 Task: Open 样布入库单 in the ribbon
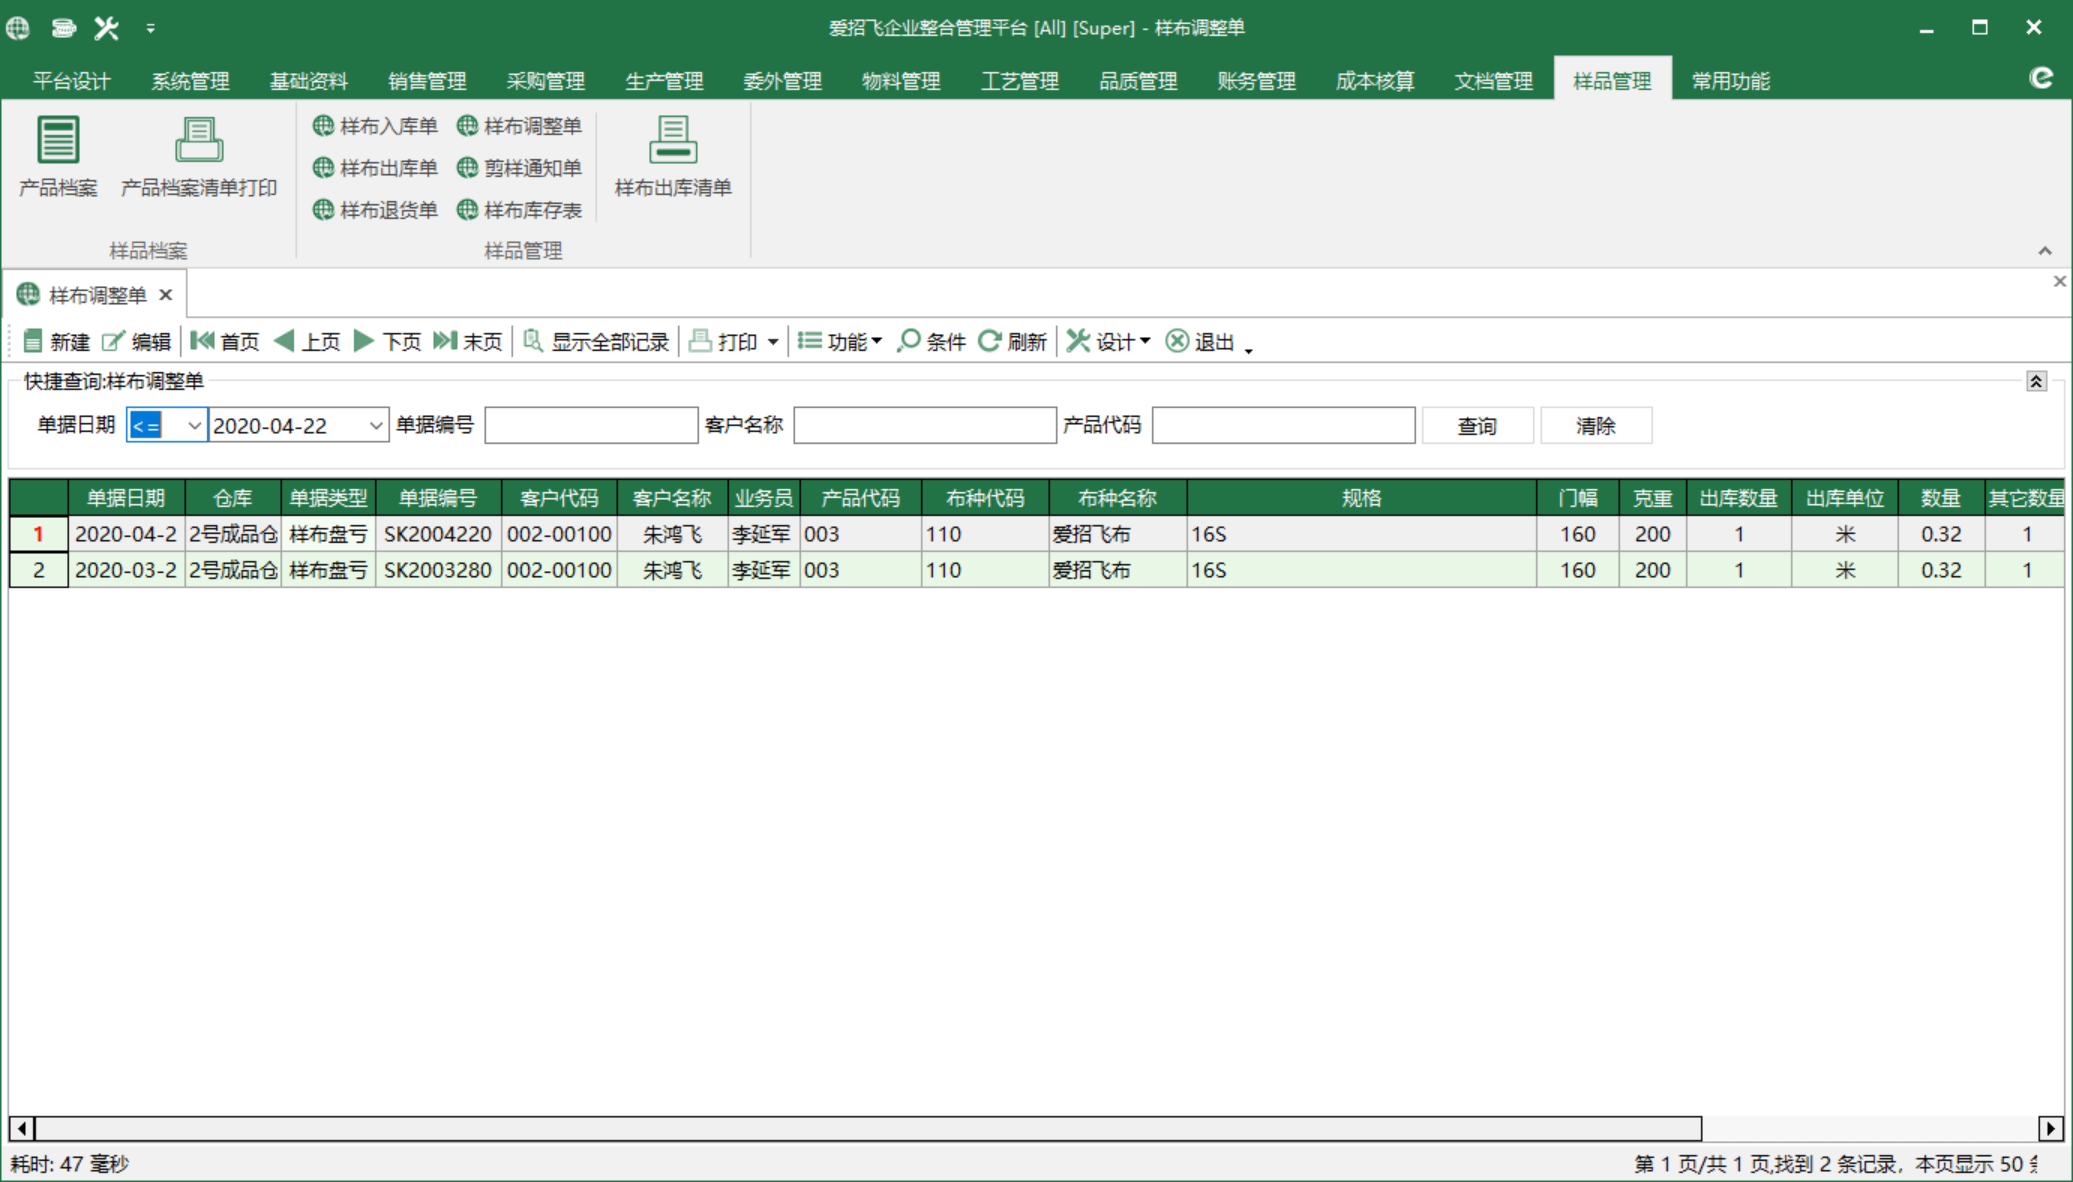(x=375, y=126)
